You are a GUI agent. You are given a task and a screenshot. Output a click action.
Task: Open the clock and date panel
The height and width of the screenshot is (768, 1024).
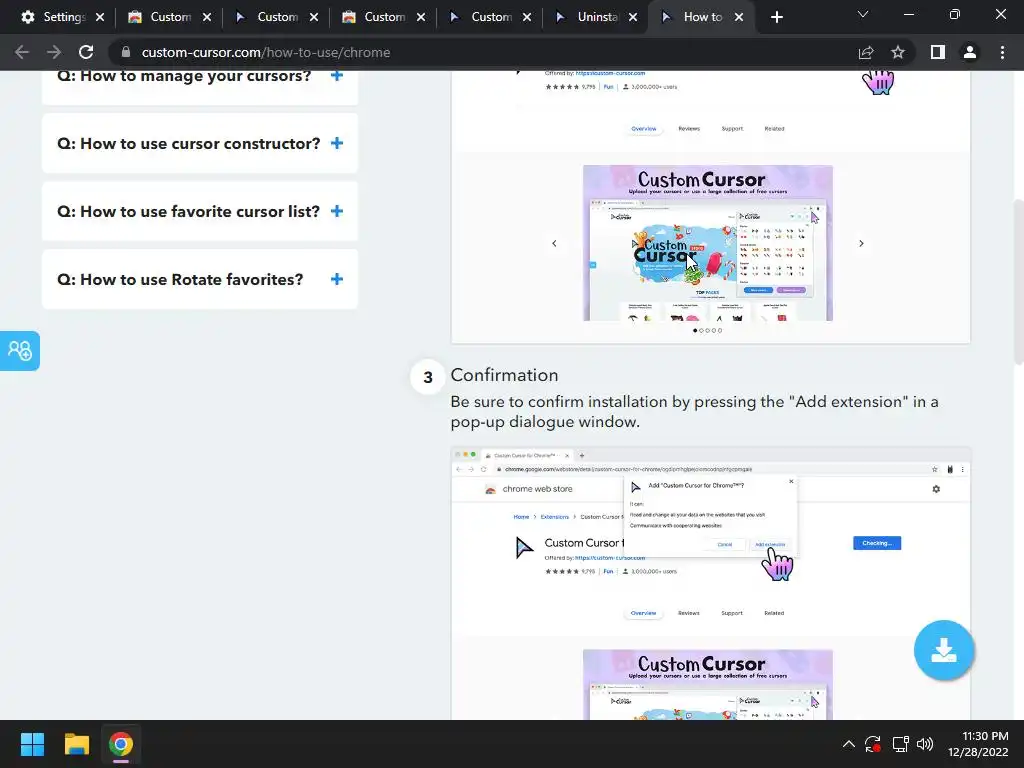(x=978, y=744)
